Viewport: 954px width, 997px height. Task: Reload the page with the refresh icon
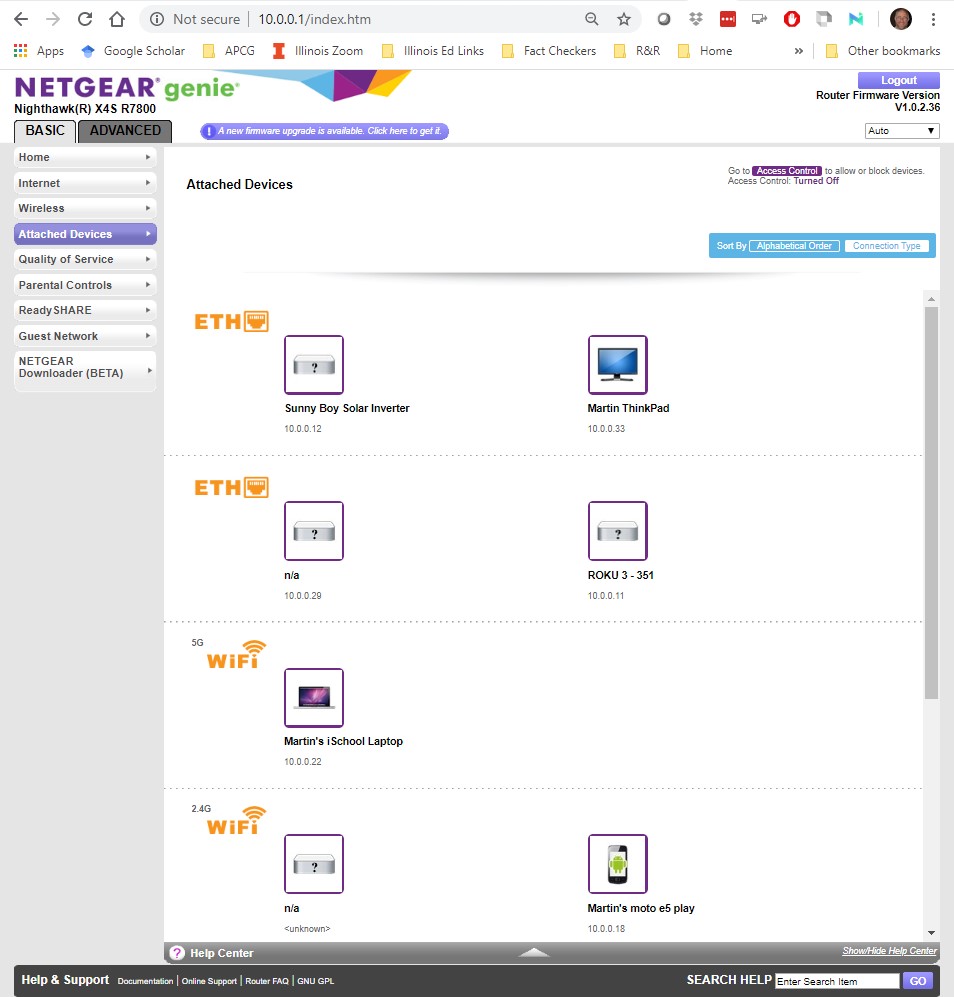[x=85, y=19]
